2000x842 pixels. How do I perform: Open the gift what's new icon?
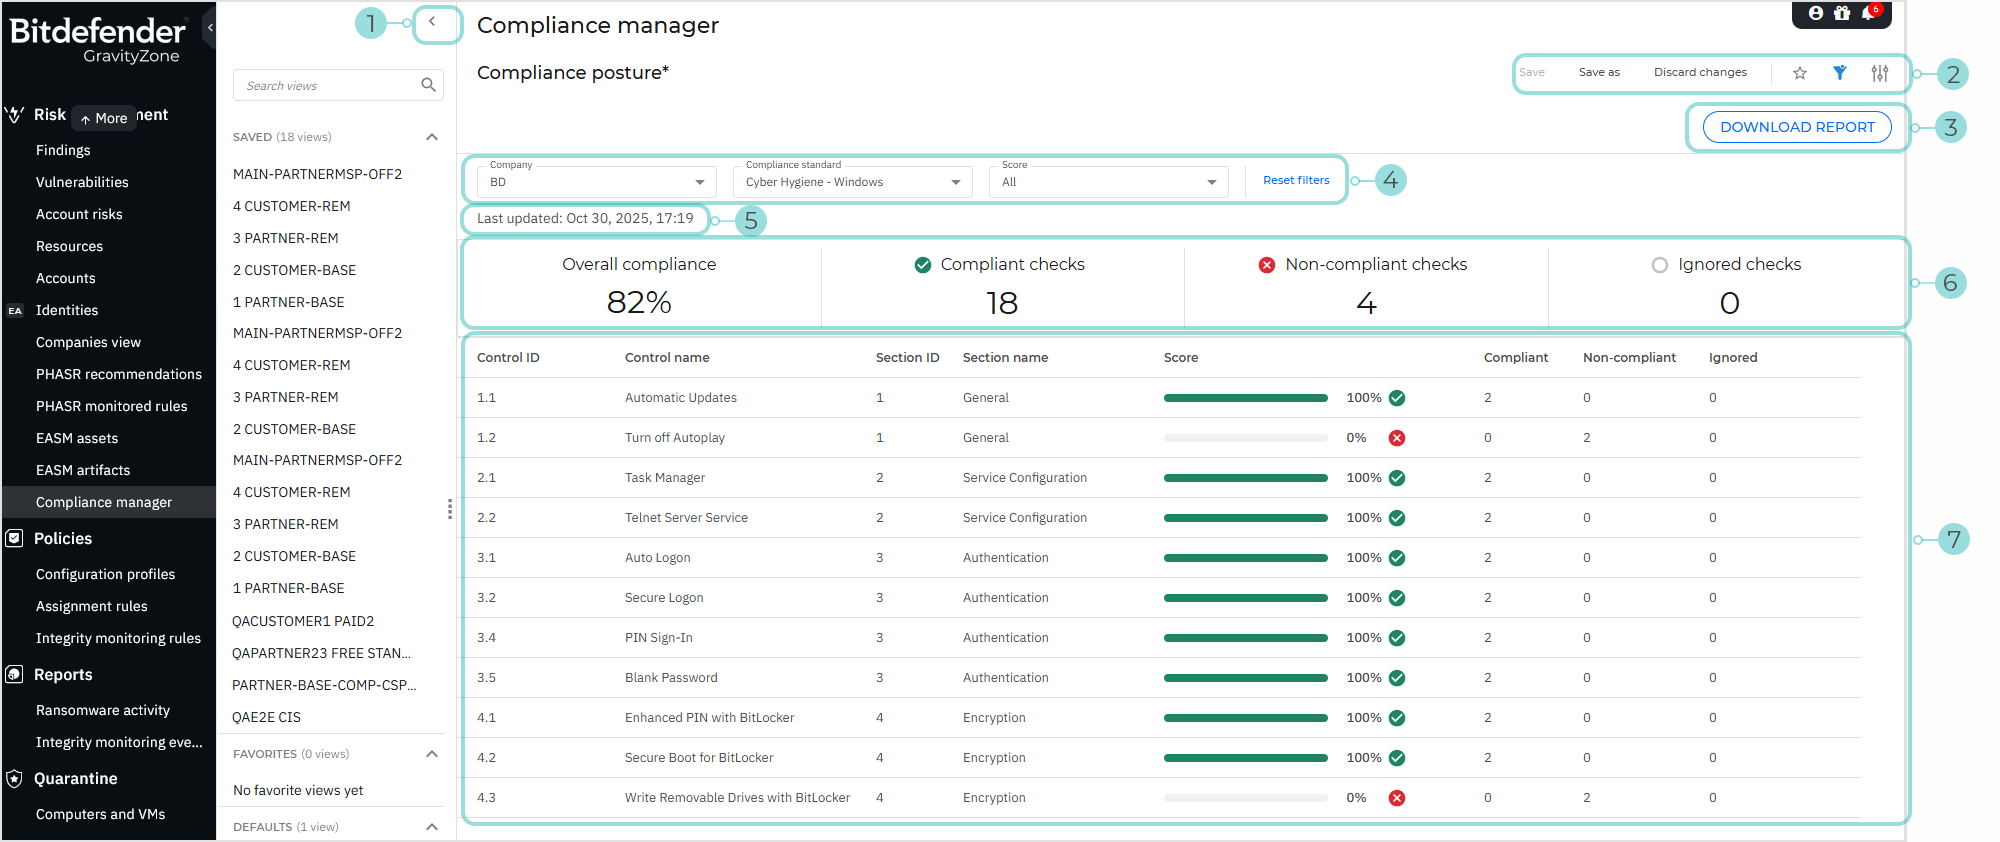pos(1841,13)
